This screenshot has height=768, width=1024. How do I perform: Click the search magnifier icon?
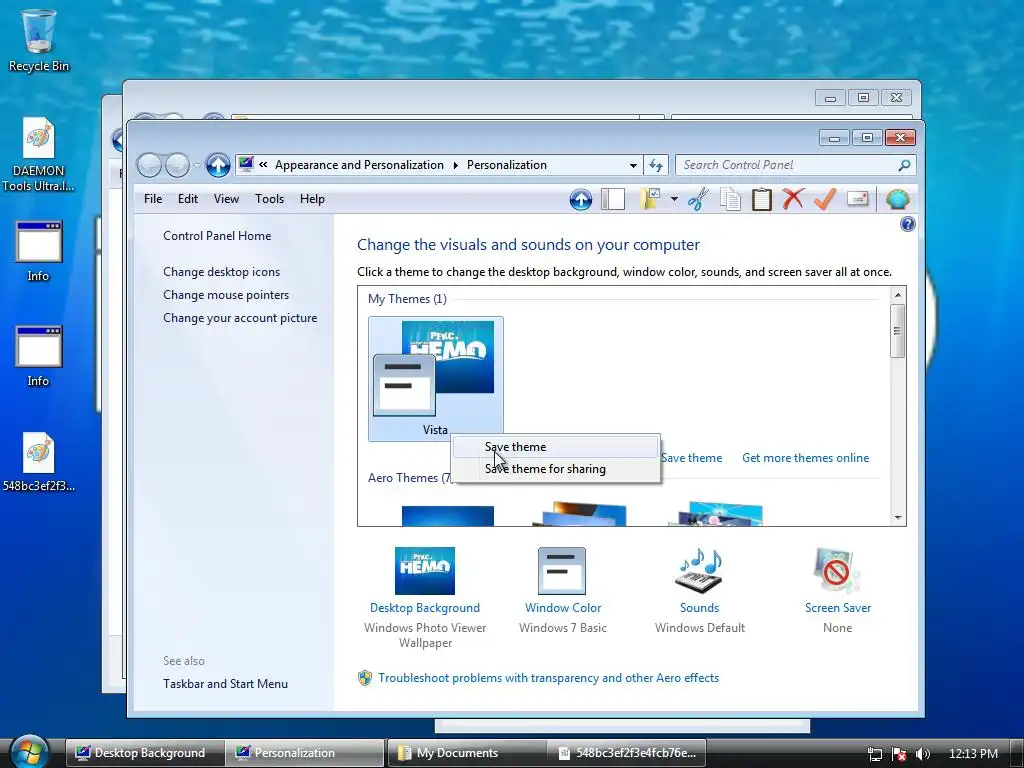tap(904, 165)
